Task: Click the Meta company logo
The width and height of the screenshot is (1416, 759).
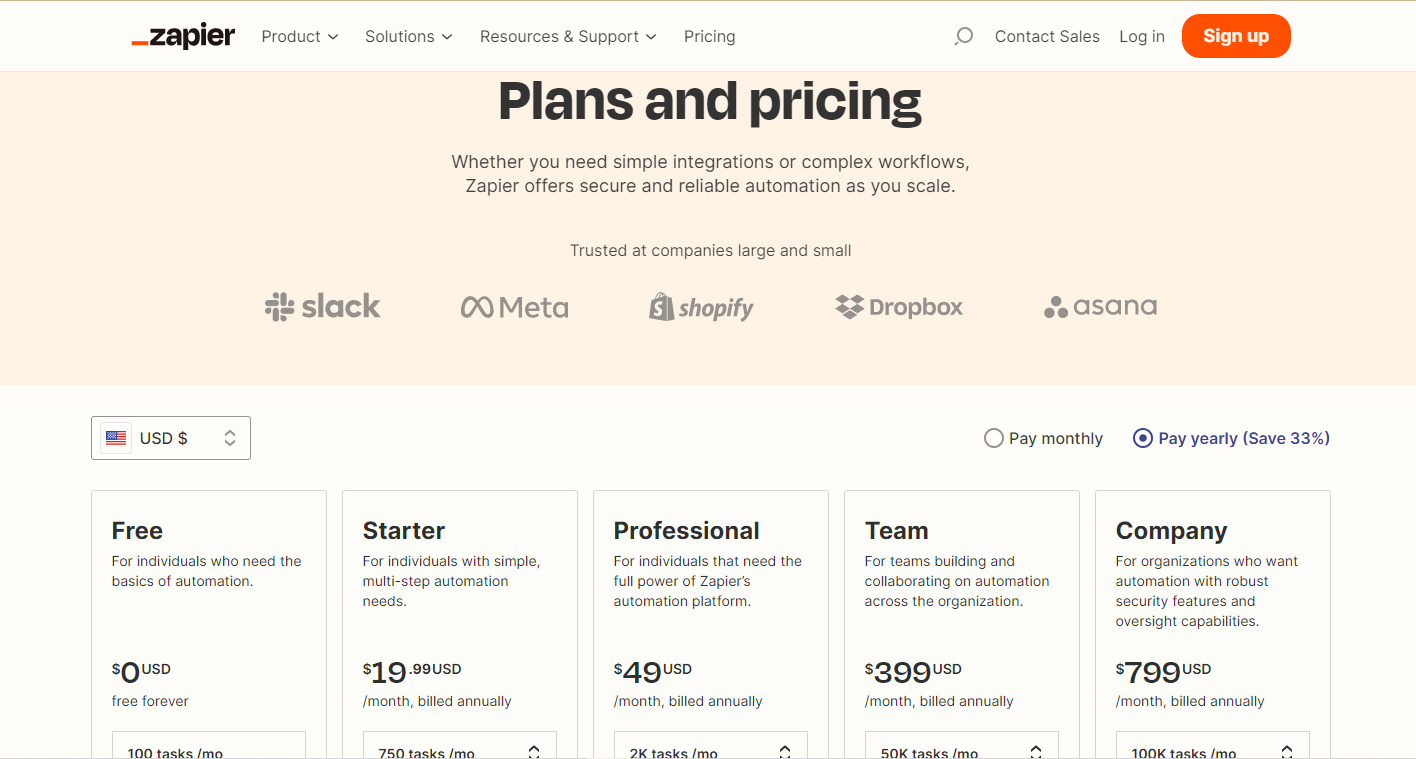Action: pos(514,307)
